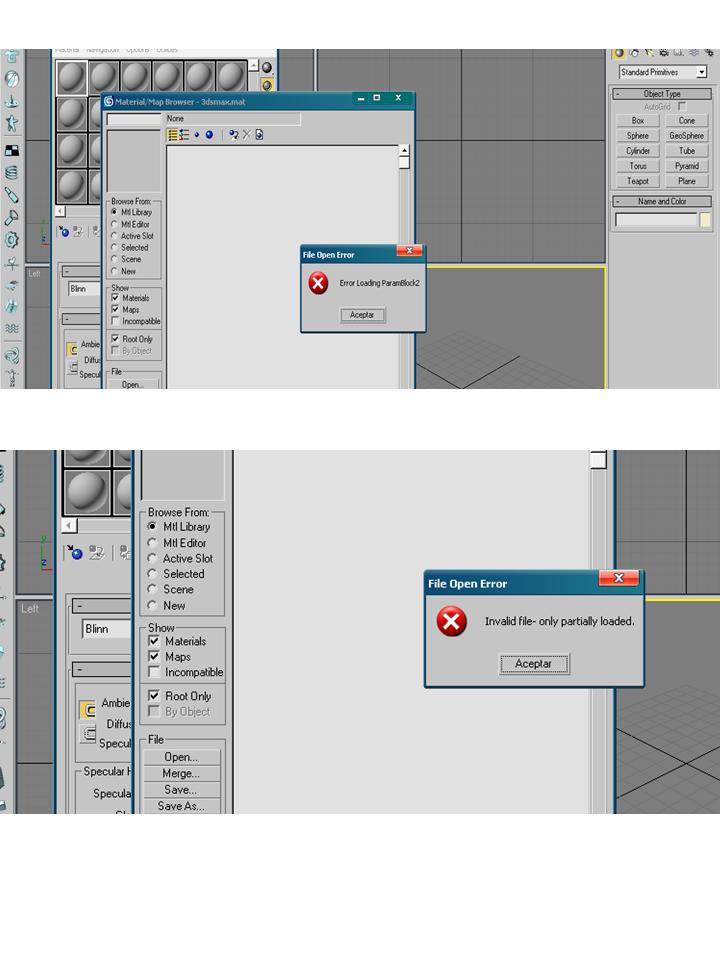Click Update Scene Materials from Library icon
The image size is (720, 960).
(233, 135)
